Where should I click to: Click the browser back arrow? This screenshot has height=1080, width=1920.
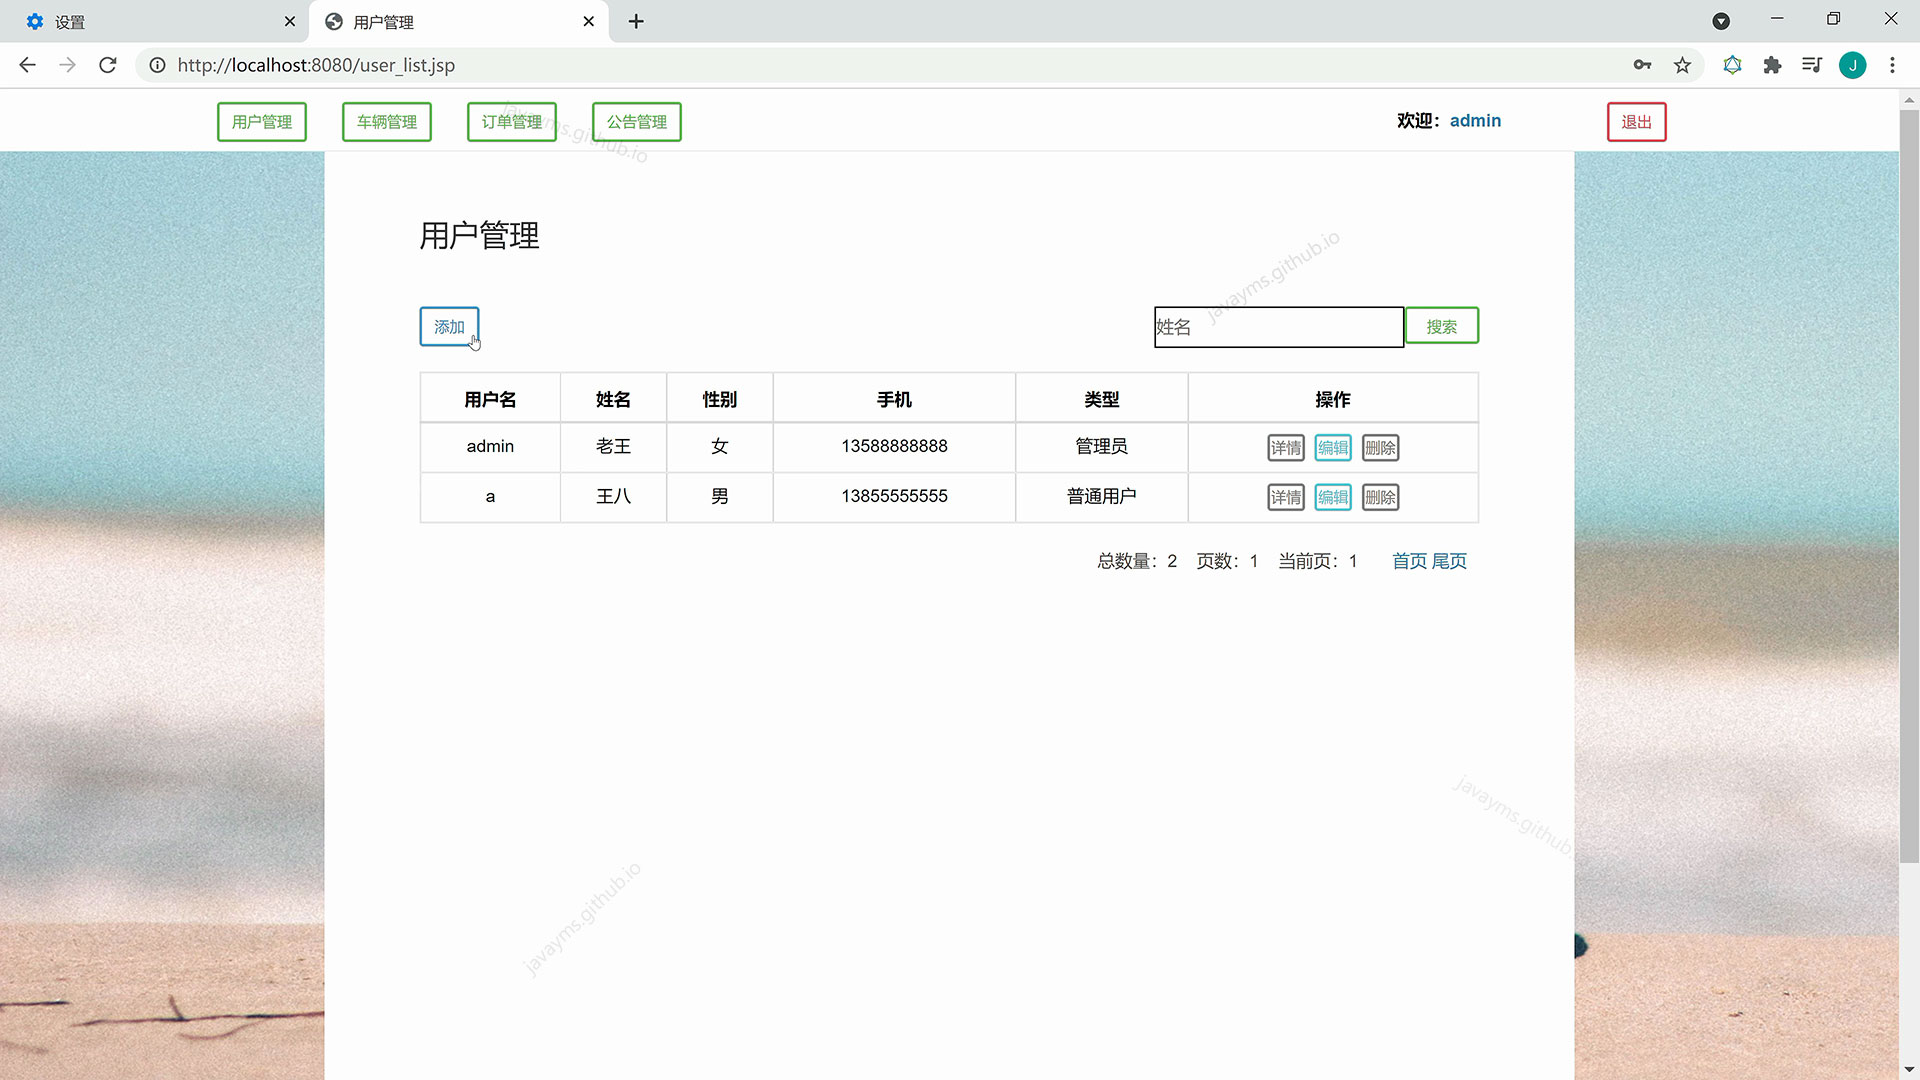[27, 65]
